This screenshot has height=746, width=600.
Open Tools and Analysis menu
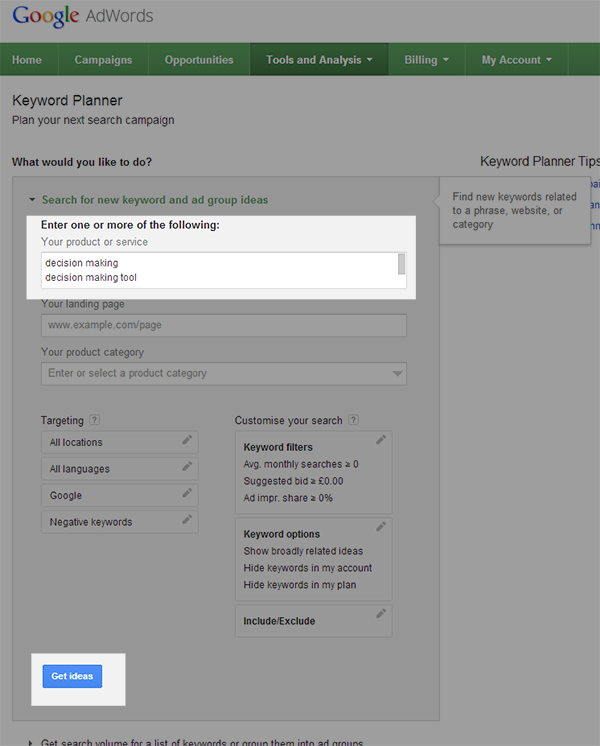click(319, 60)
